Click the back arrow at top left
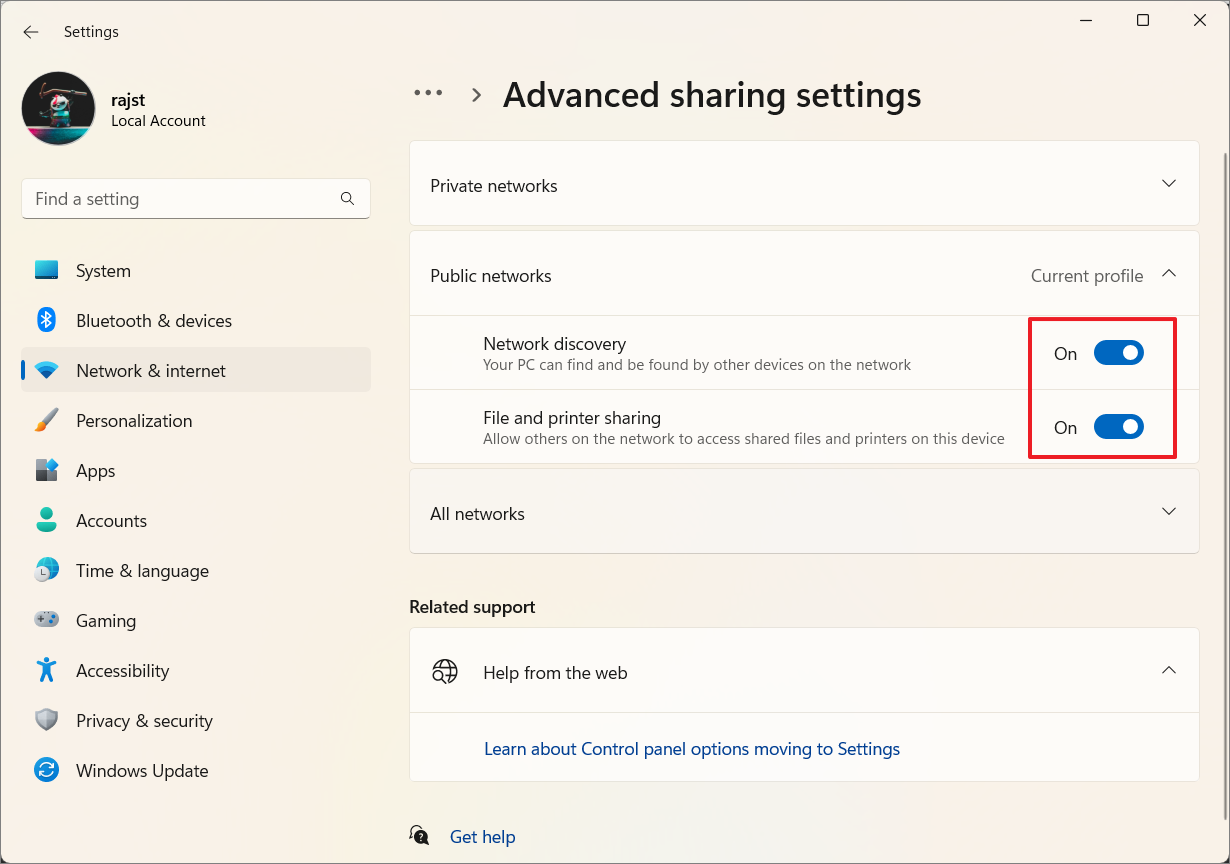The image size is (1230, 864). coord(30,31)
